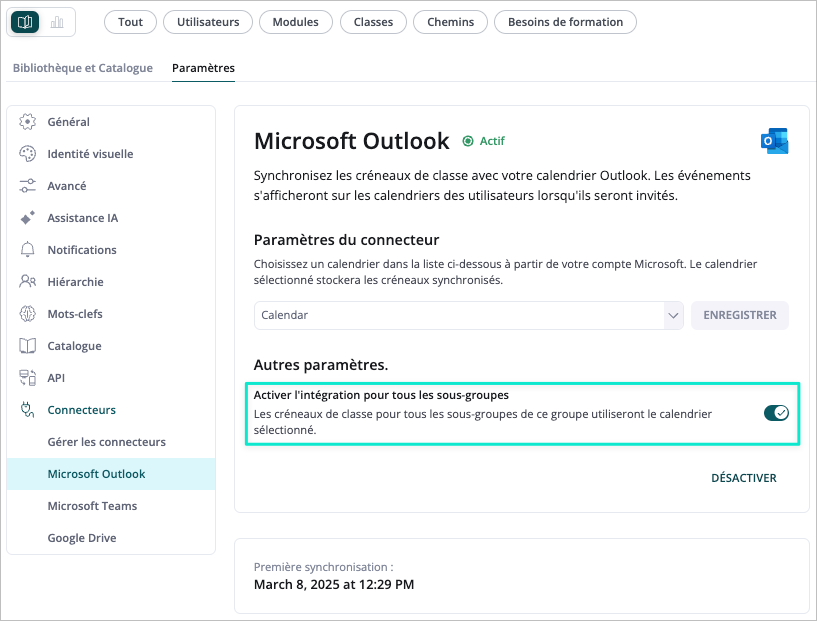Switch to the bar chart analytics icon
Viewport: 817px width, 621px height.
pos(57,22)
